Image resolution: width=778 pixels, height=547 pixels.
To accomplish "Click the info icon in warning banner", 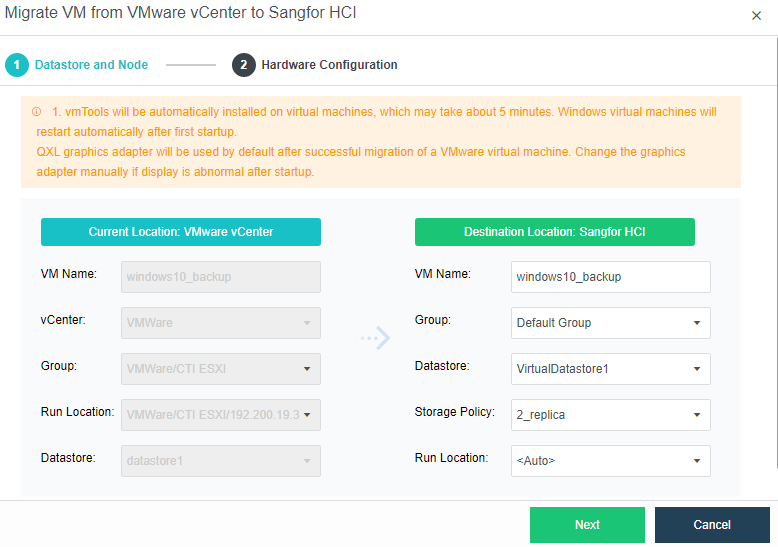I will 36,112.
